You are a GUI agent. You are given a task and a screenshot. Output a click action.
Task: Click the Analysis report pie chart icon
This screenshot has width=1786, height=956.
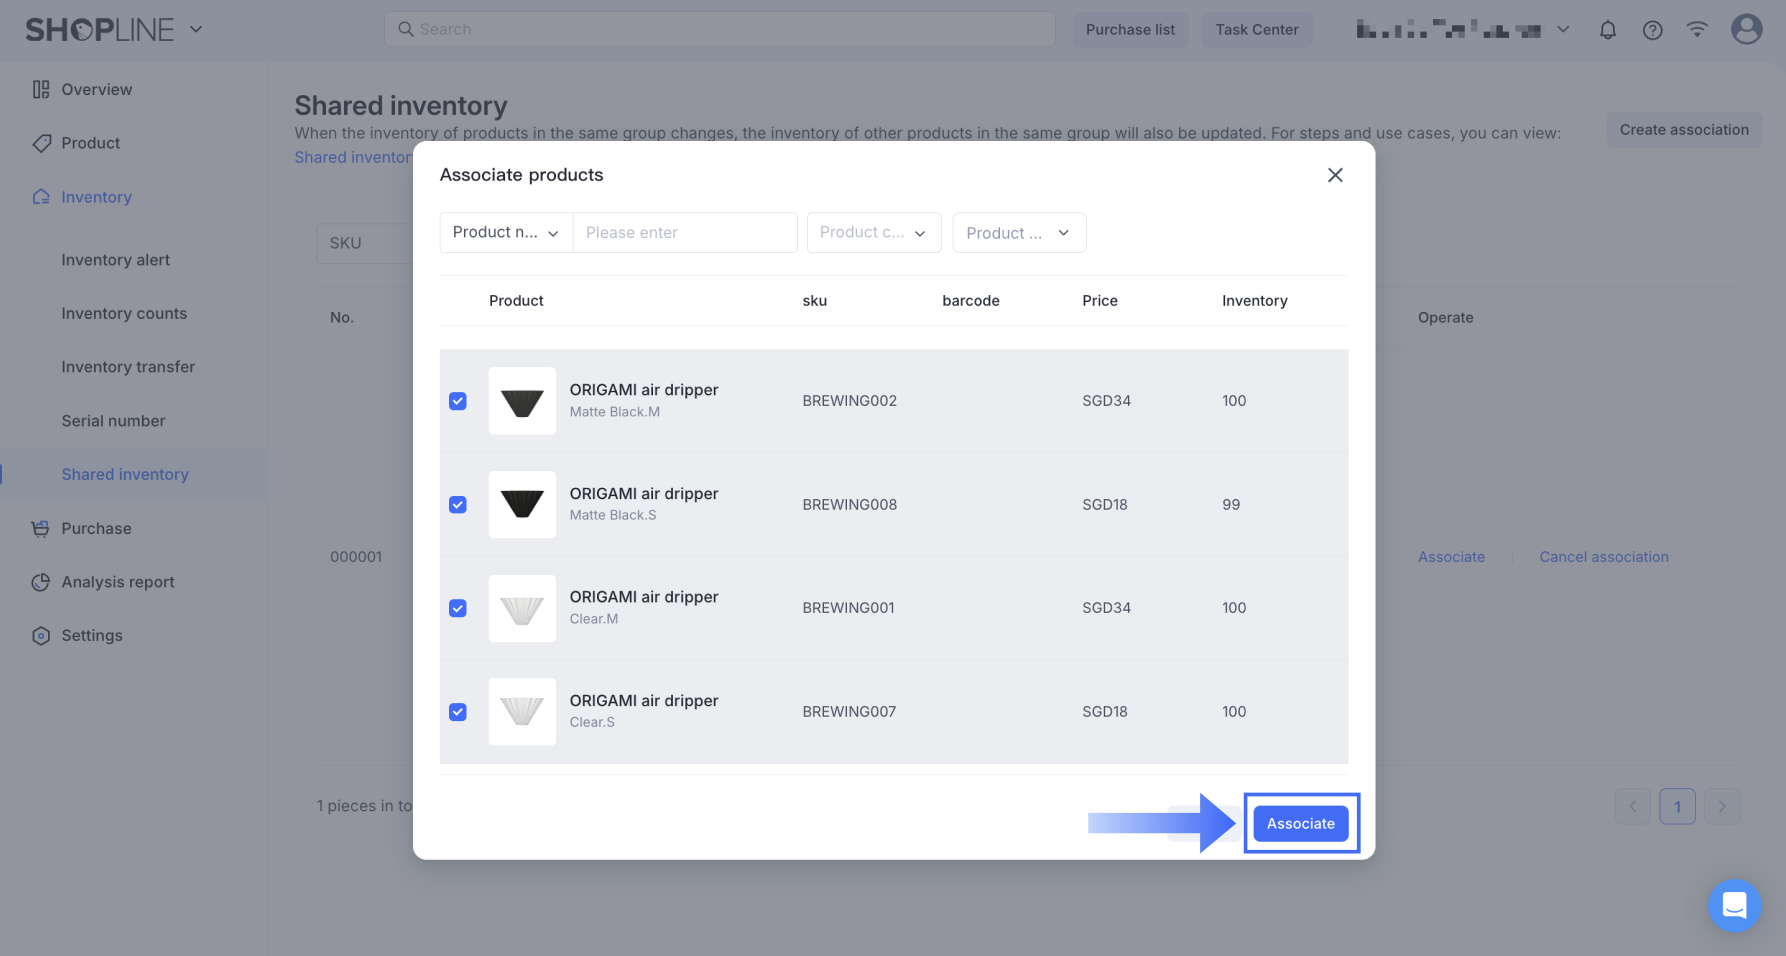[41, 582]
